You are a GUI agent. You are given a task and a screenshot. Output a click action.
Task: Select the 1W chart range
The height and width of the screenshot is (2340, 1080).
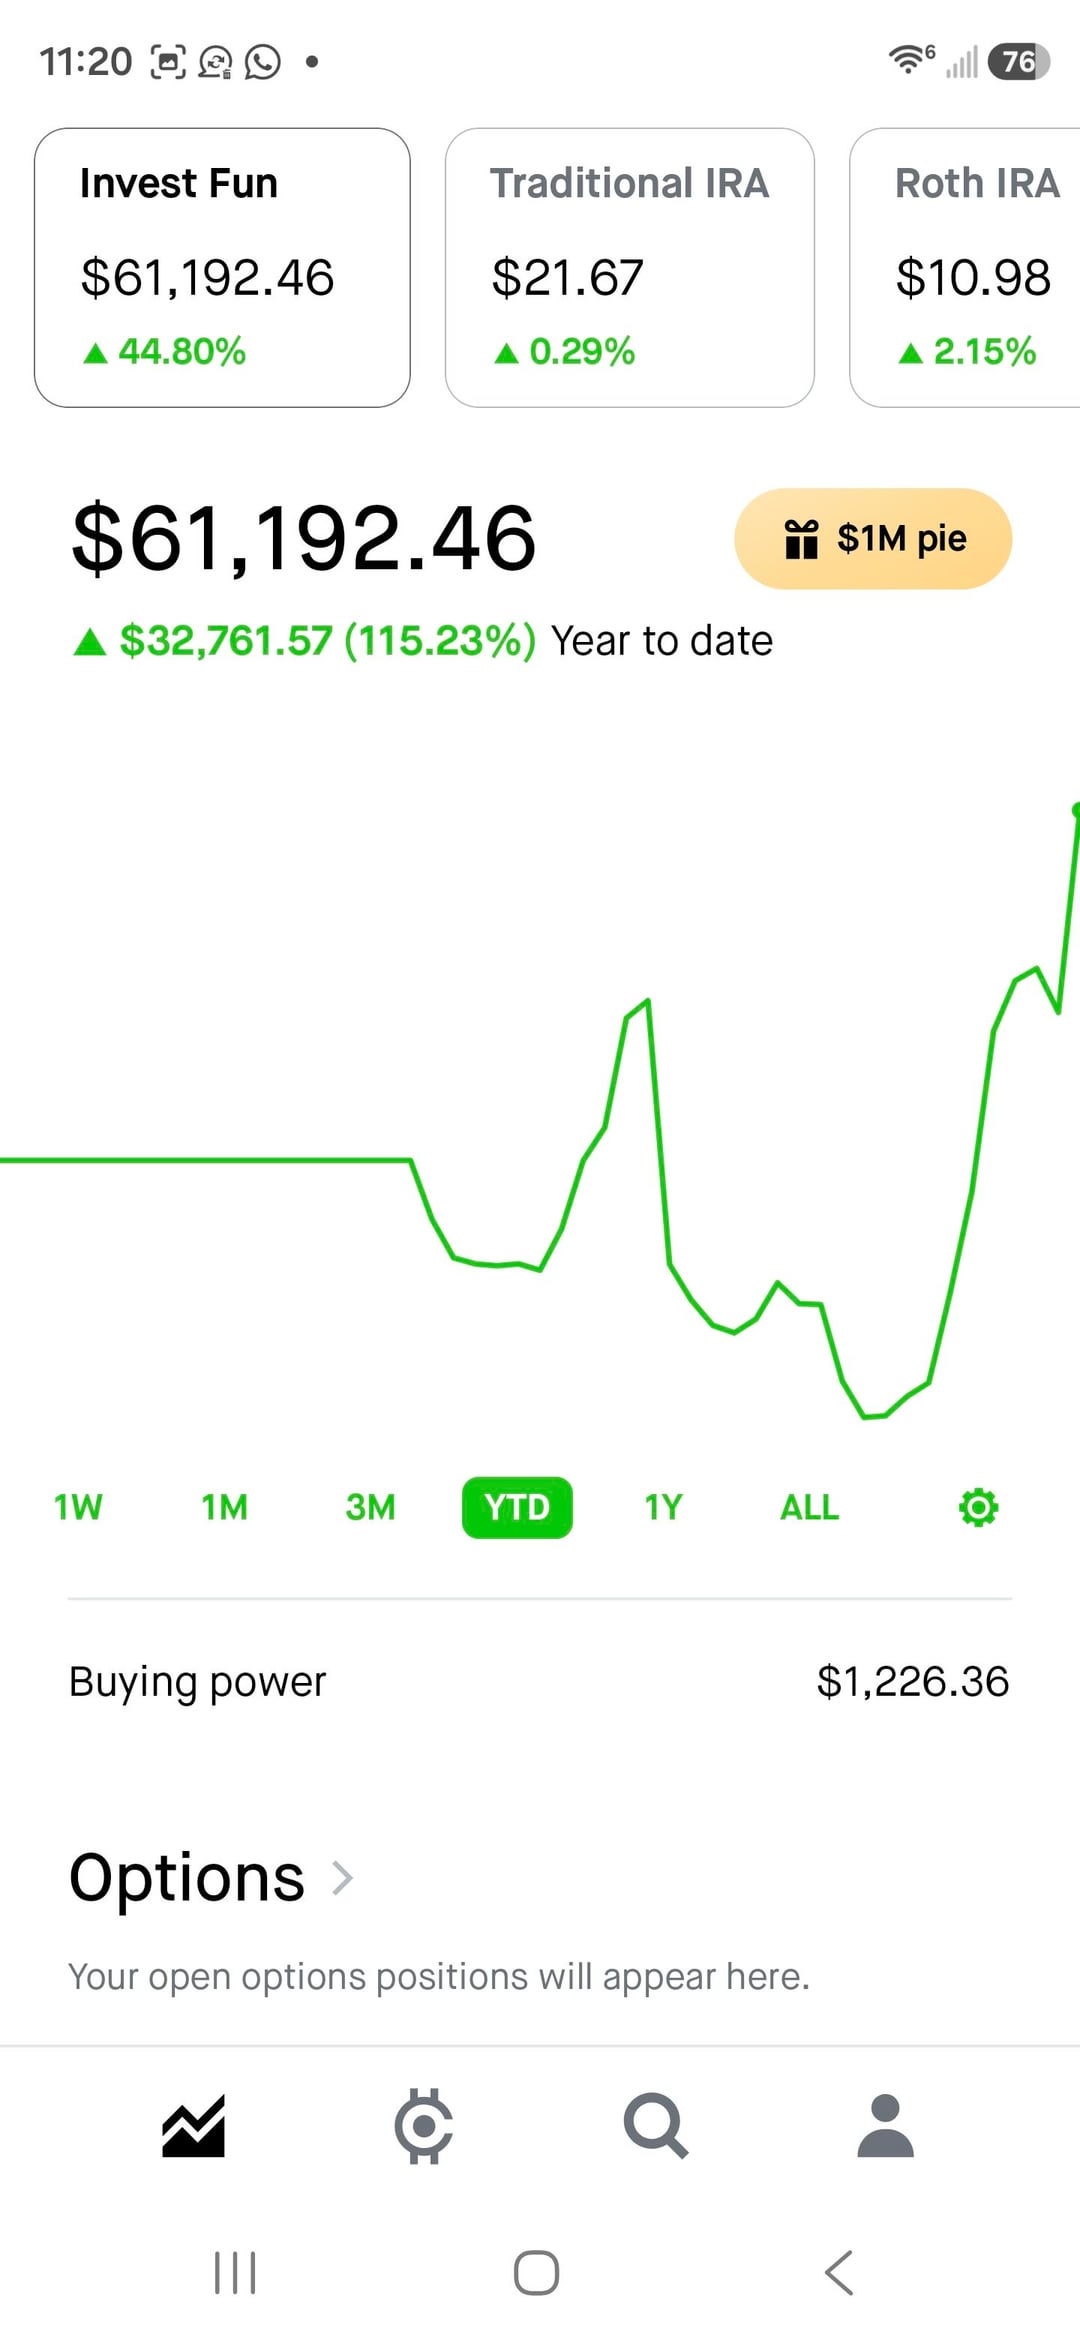[78, 1507]
